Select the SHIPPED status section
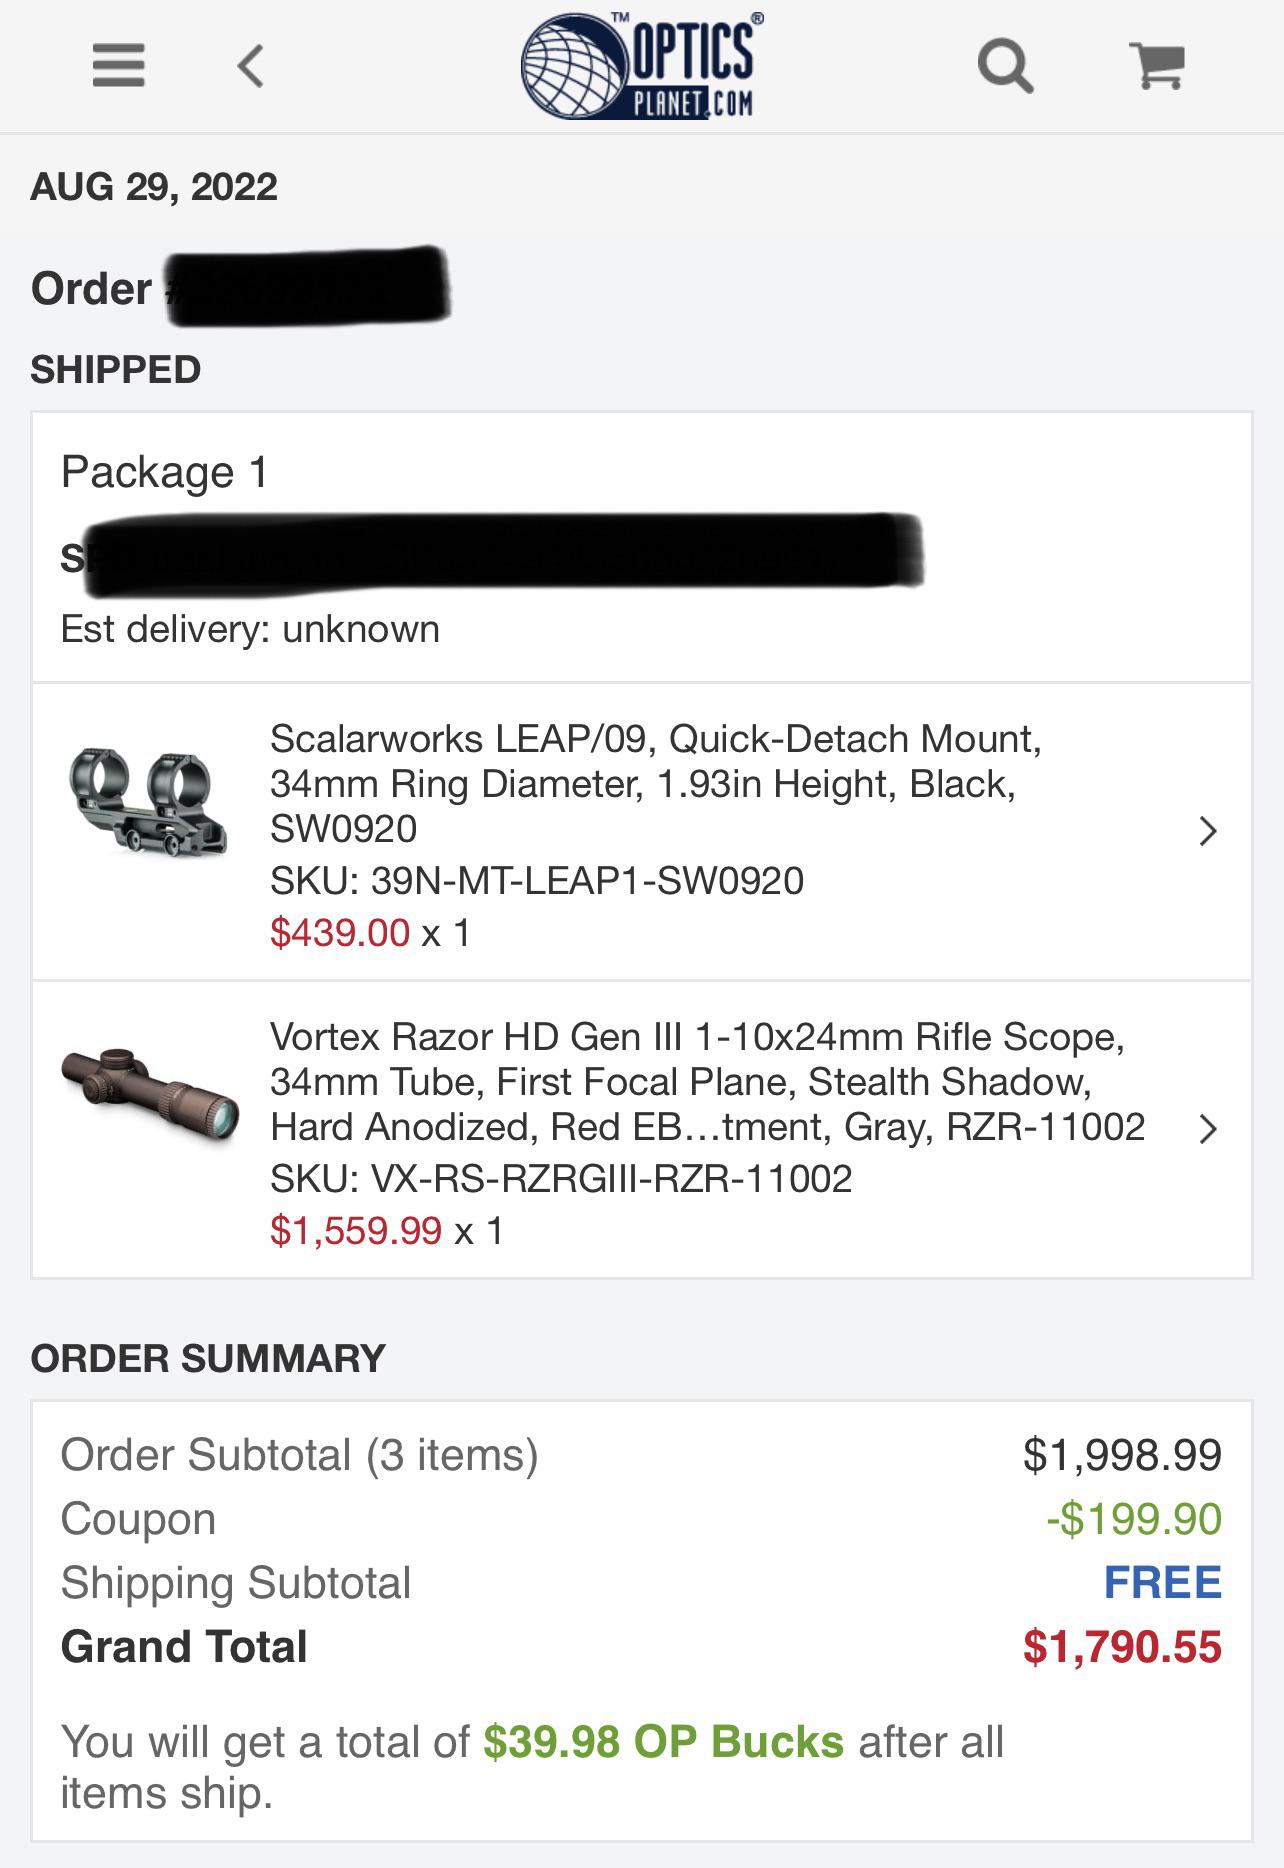 [116, 369]
